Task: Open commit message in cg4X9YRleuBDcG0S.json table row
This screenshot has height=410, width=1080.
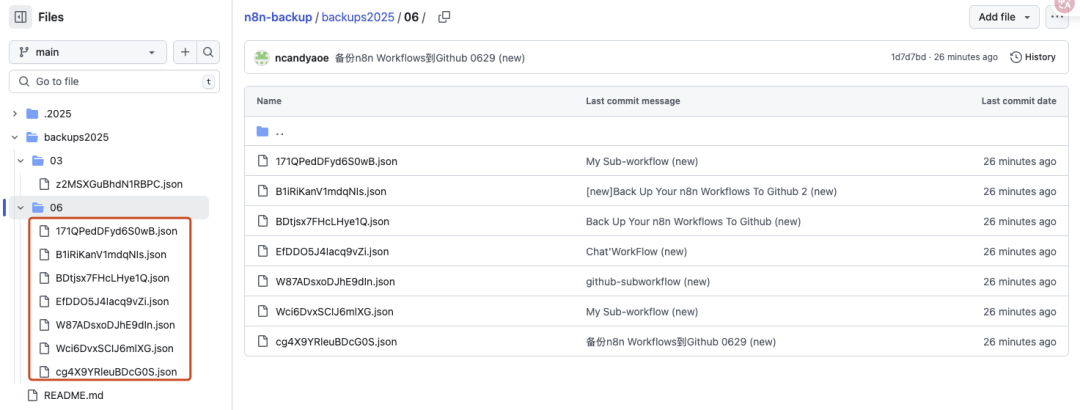Action: tap(681, 341)
